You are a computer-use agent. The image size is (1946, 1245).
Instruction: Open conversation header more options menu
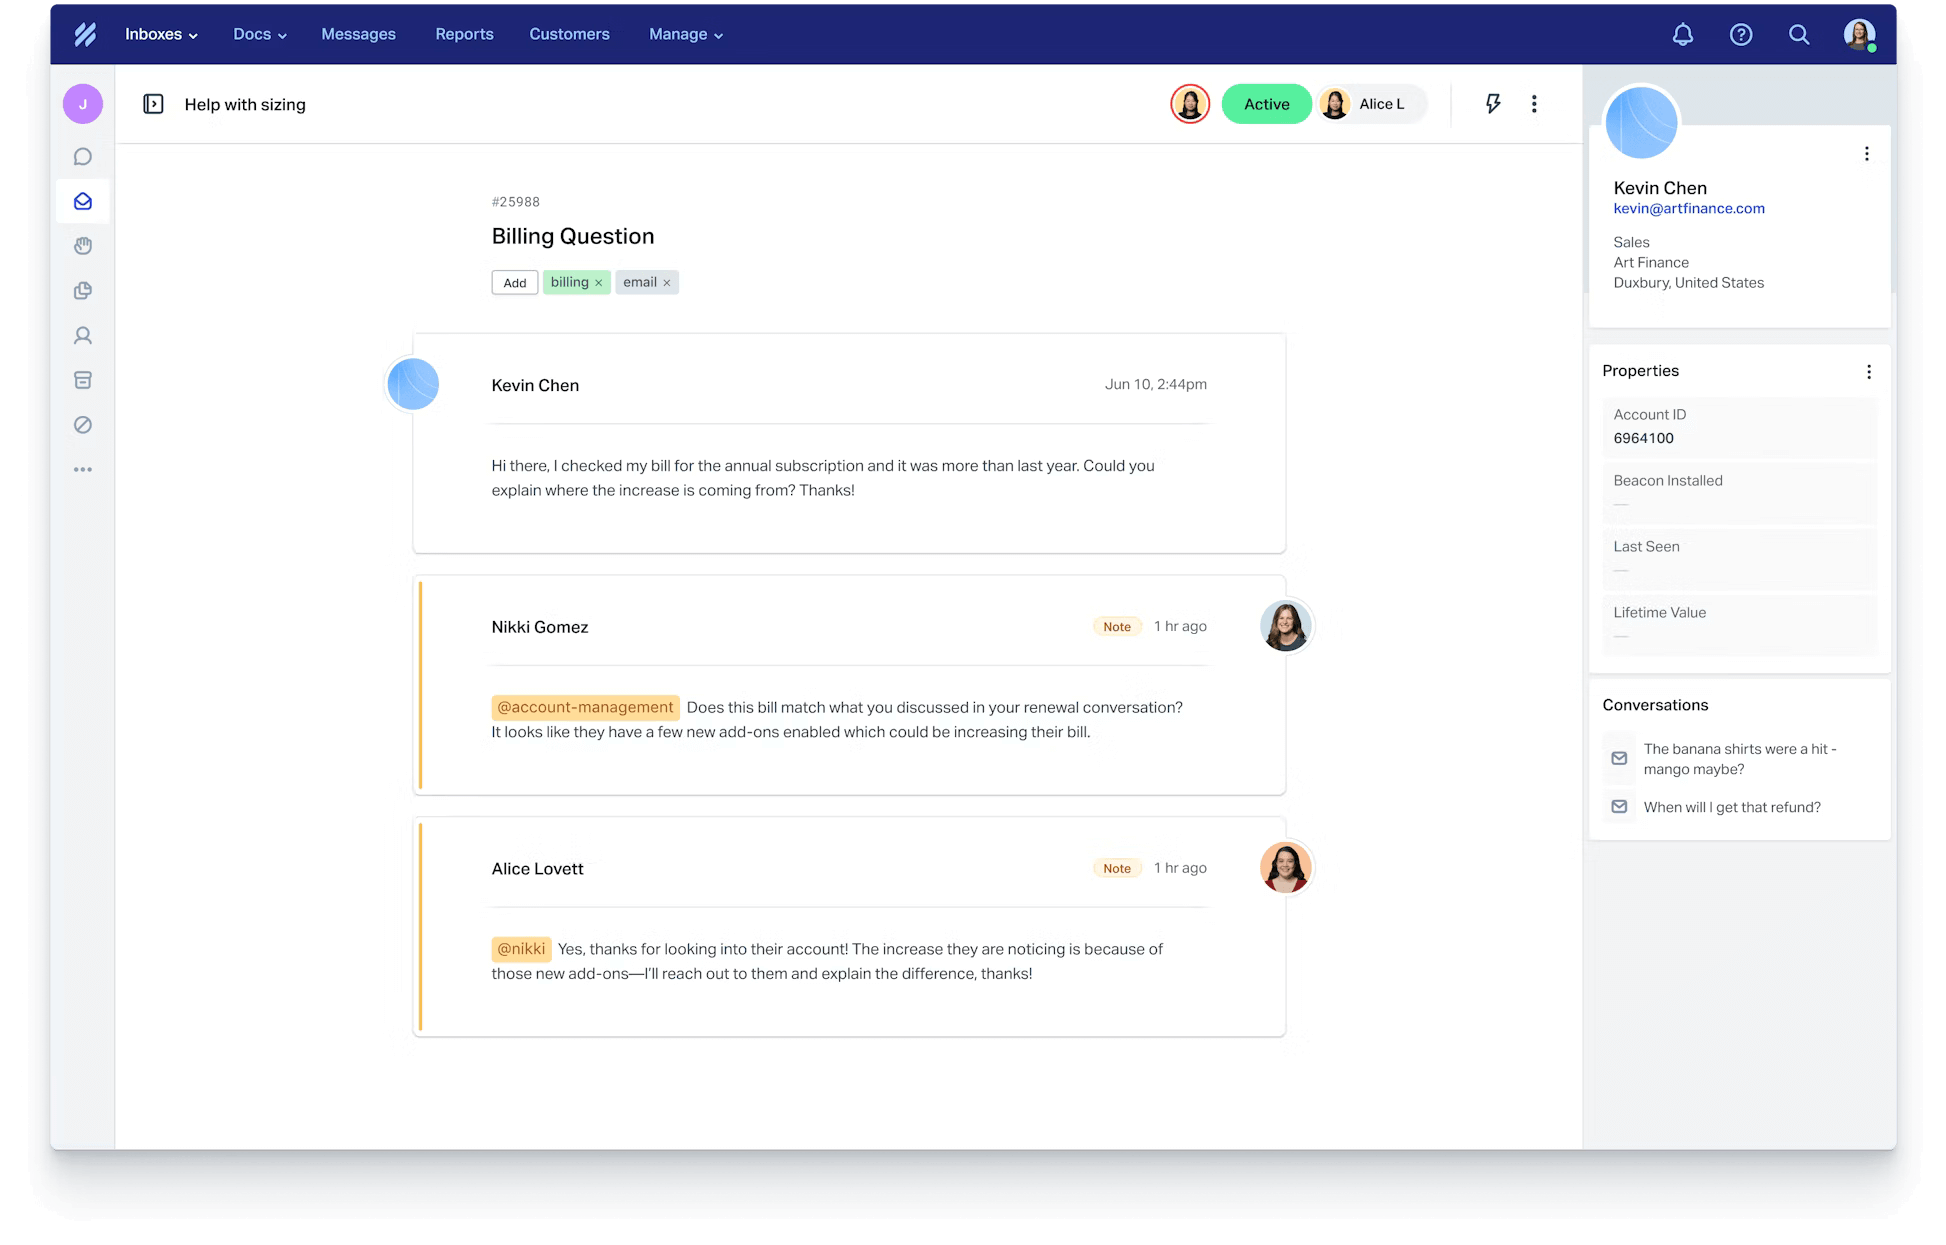coord(1534,104)
